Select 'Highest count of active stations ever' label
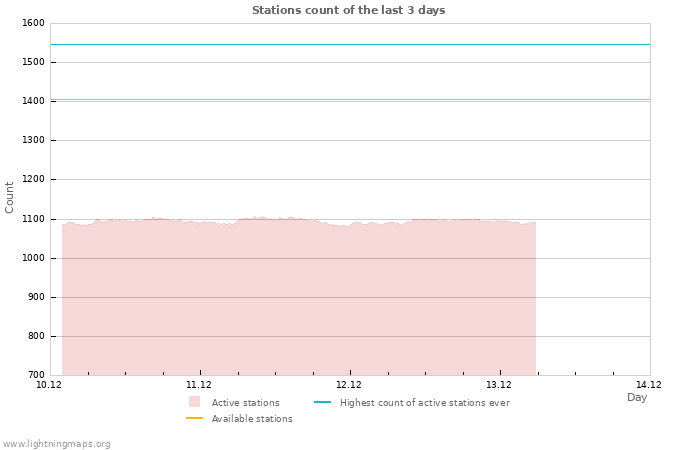The width and height of the screenshot is (700, 450). (x=424, y=403)
